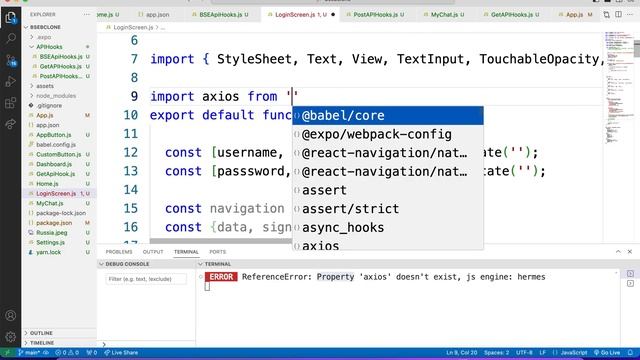Select @expo/webpack-config suggestion
Image resolution: width=640 pixels, height=360 pixels.
coord(388,134)
